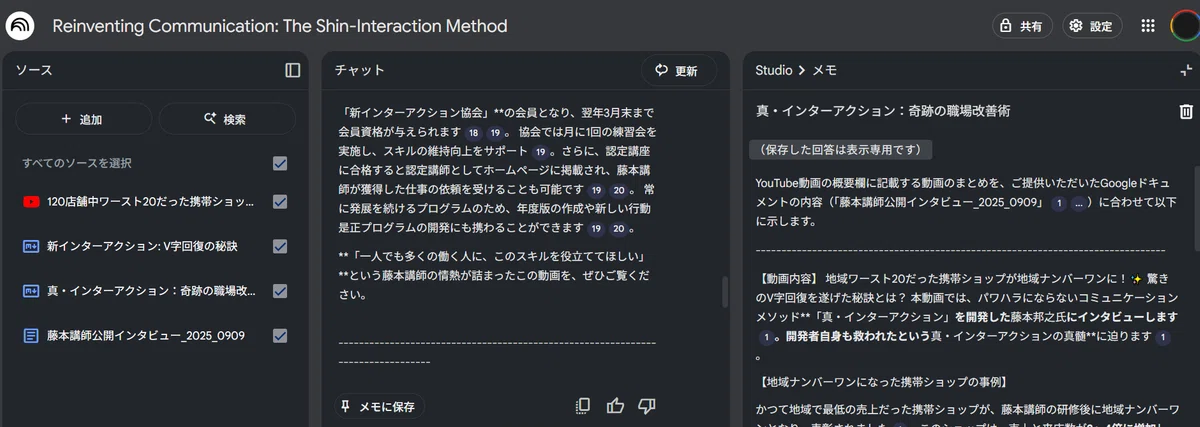Collapse the ソース panel
This screenshot has width=1200, height=427.
coord(292,70)
